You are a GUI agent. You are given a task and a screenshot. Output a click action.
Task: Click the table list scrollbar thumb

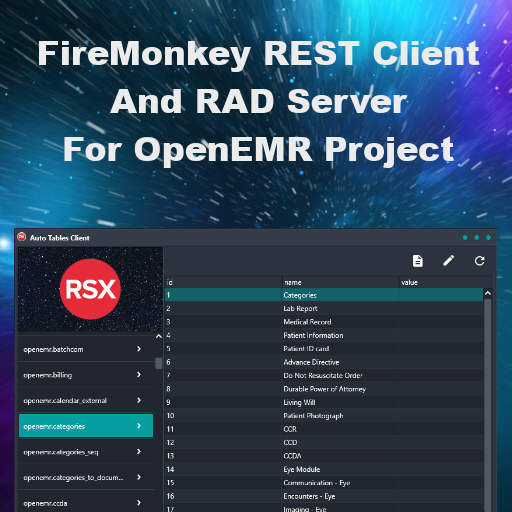coord(159,363)
